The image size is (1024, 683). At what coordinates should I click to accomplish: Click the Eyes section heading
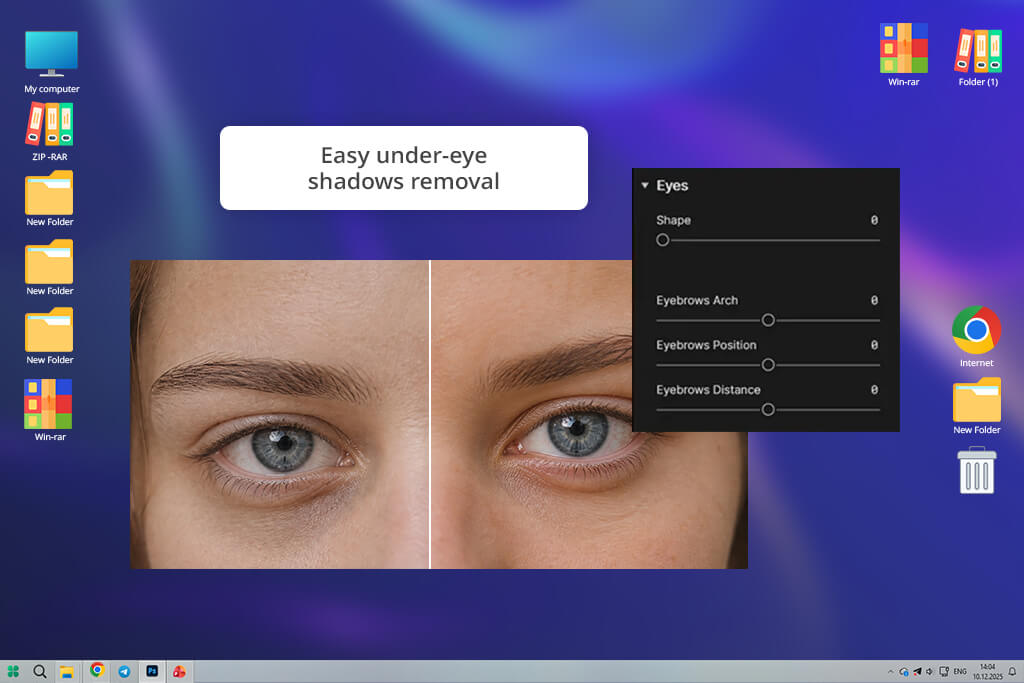[672, 185]
